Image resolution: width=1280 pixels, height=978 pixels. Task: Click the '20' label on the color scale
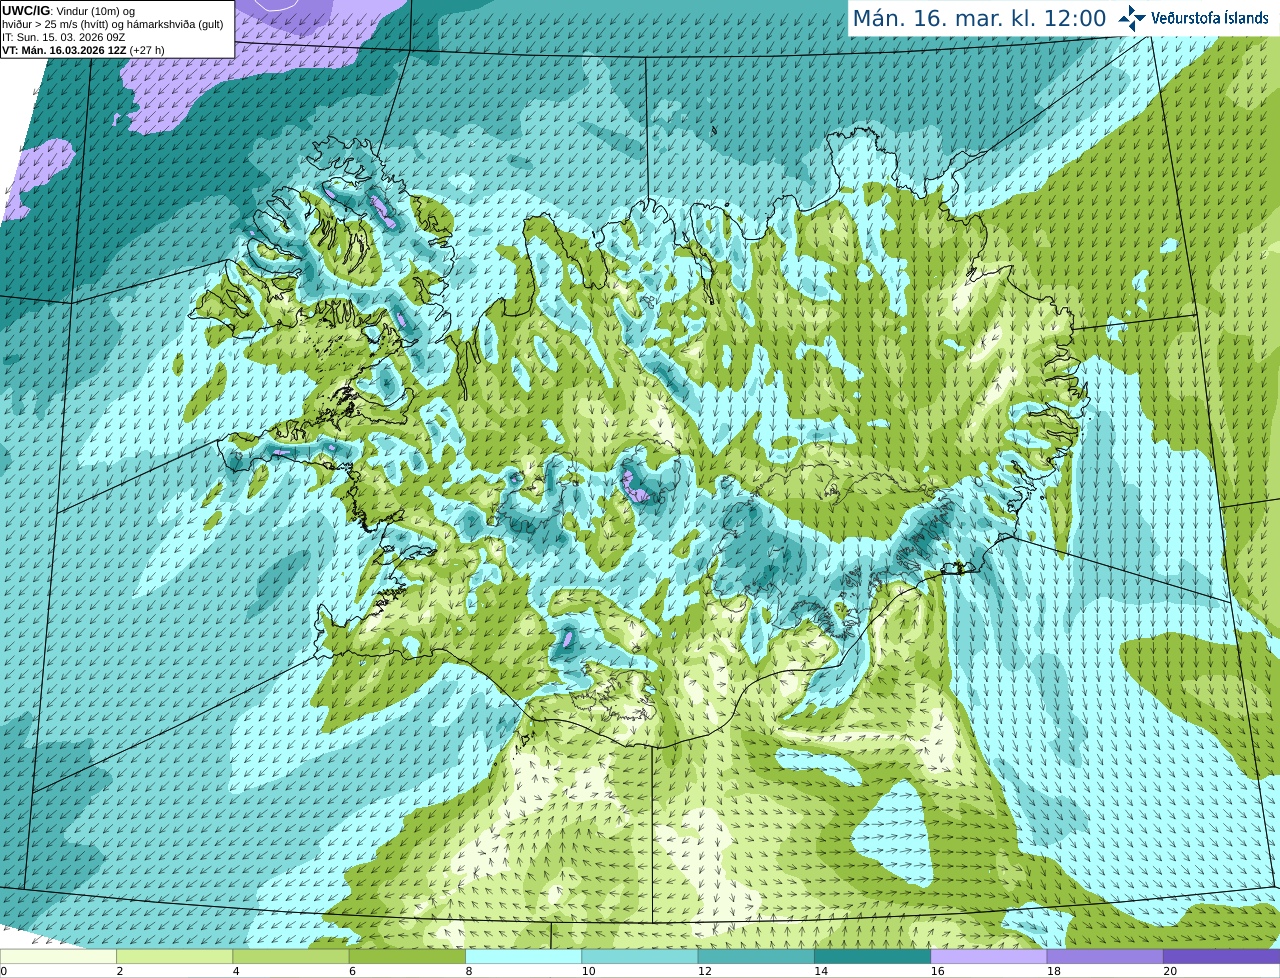(x=1169, y=971)
